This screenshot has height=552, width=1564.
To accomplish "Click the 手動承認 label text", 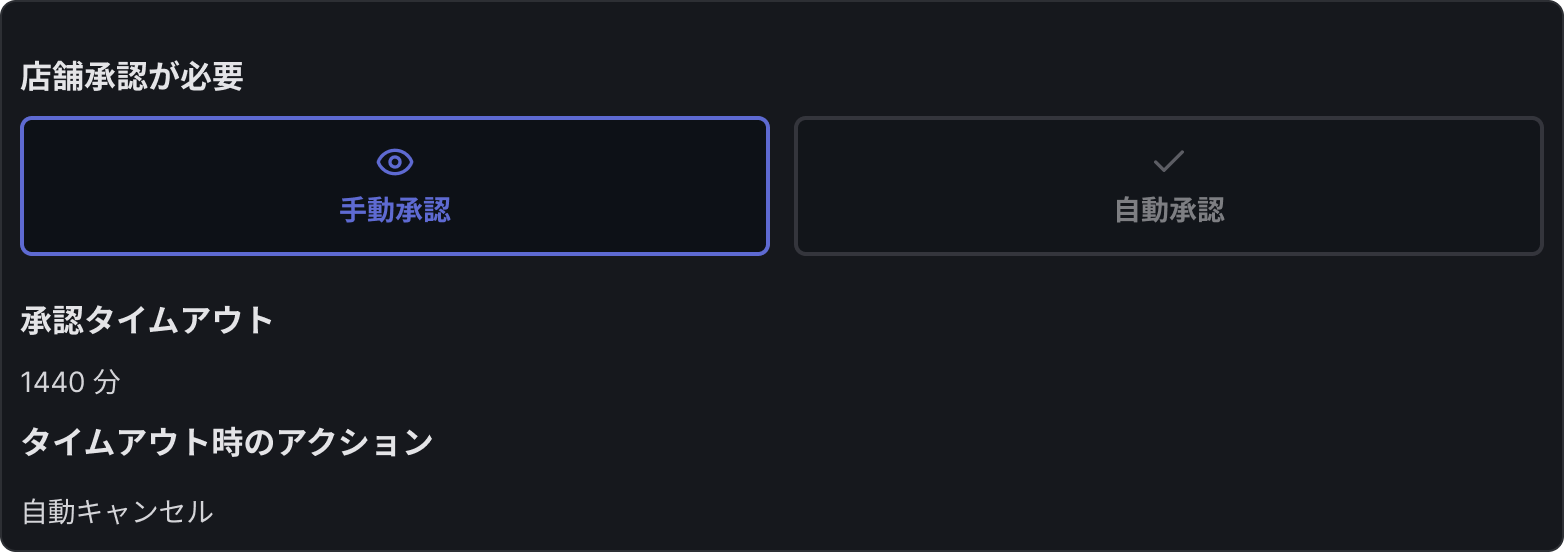I will tap(395, 210).
